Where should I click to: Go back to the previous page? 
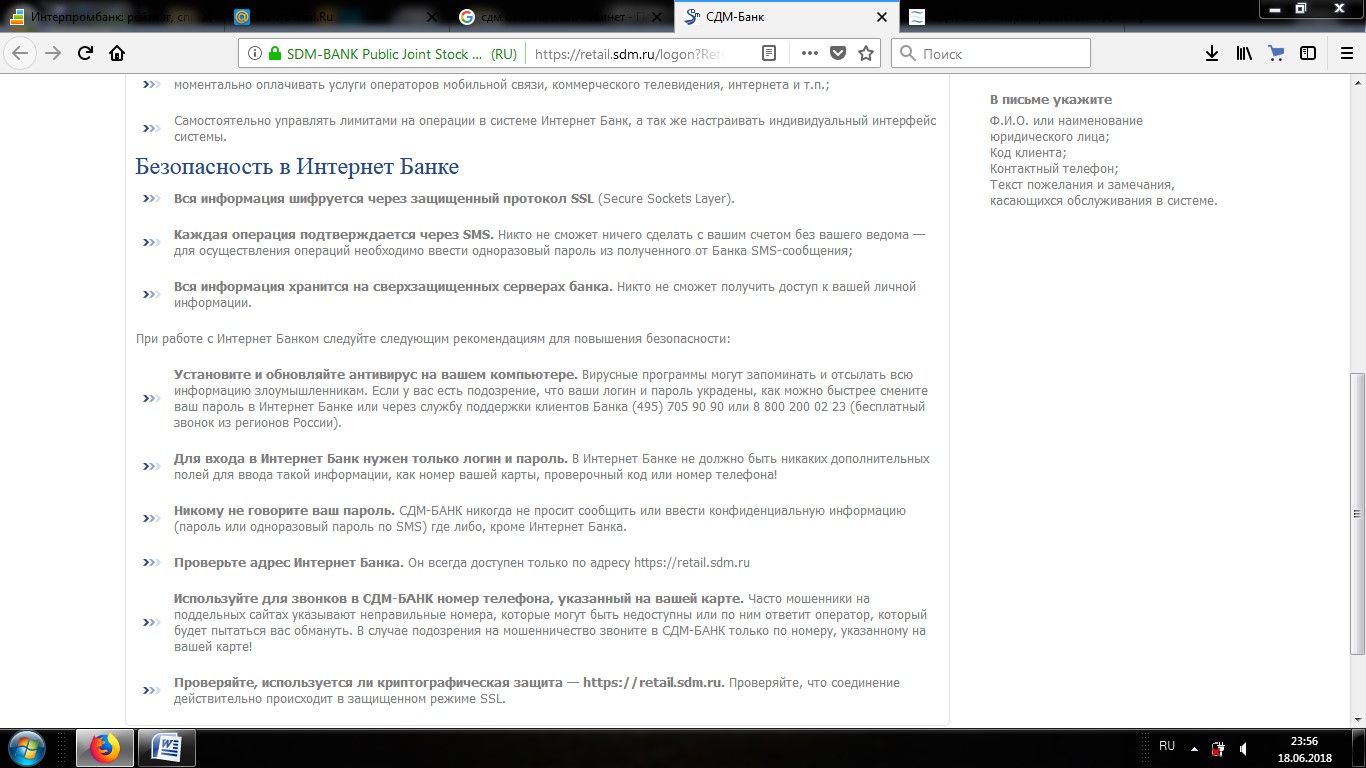coord(20,53)
